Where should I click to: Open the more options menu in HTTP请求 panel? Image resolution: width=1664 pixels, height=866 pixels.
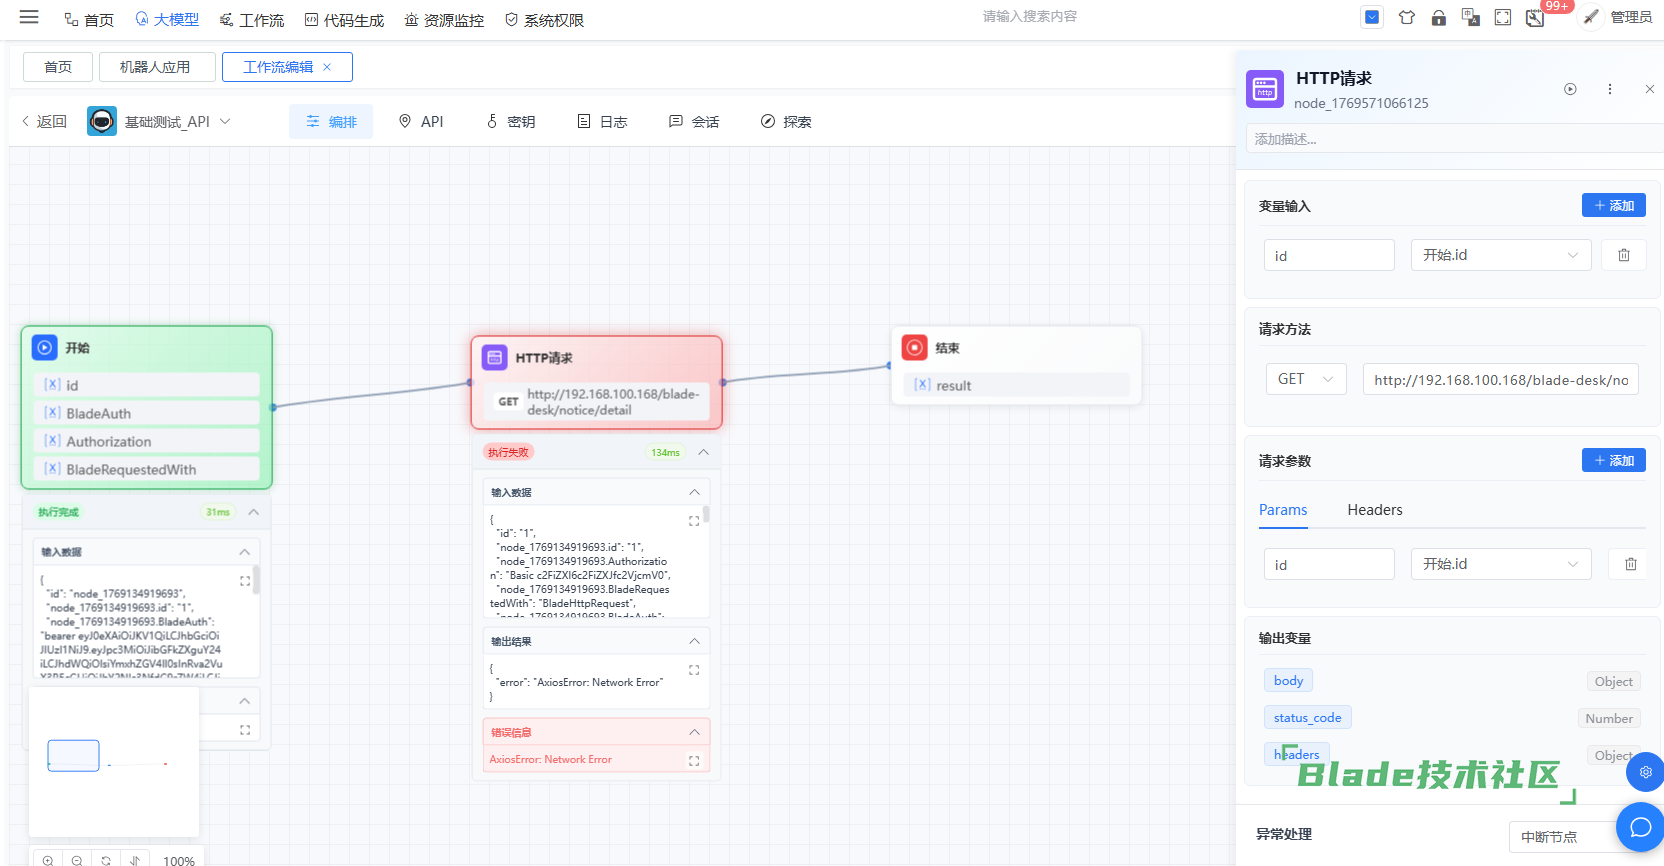pyautogui.click(x=1610, y=89)
